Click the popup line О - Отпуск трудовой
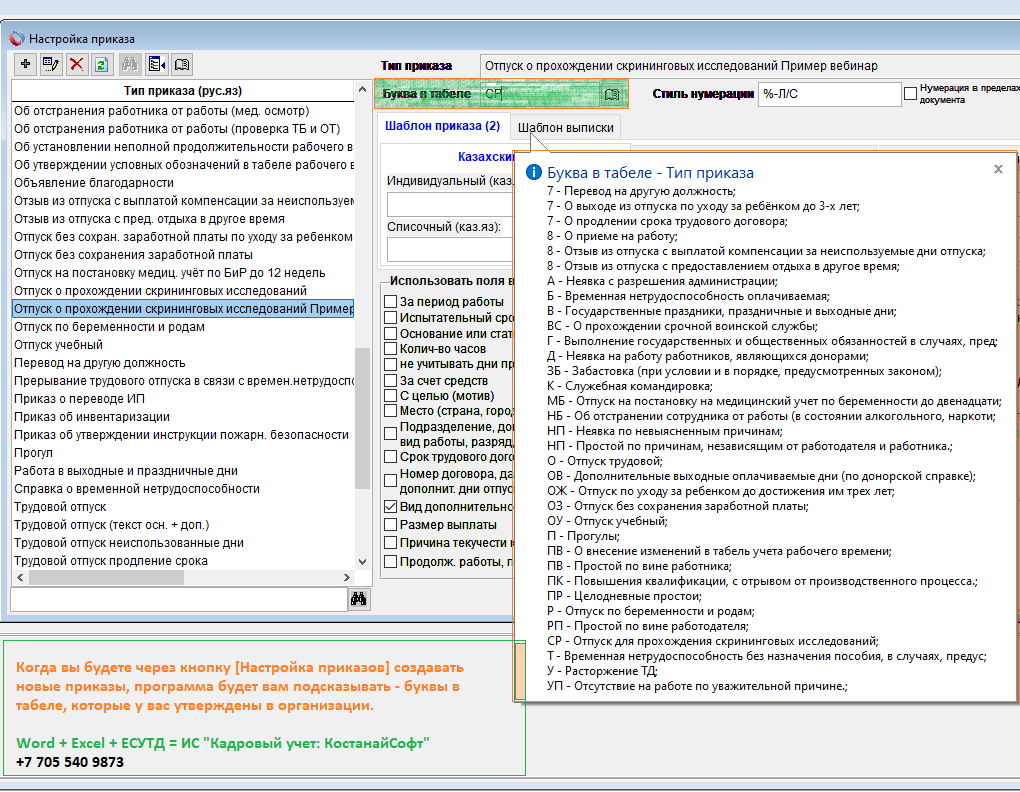 pyautogui.click(x=604, y=461)
